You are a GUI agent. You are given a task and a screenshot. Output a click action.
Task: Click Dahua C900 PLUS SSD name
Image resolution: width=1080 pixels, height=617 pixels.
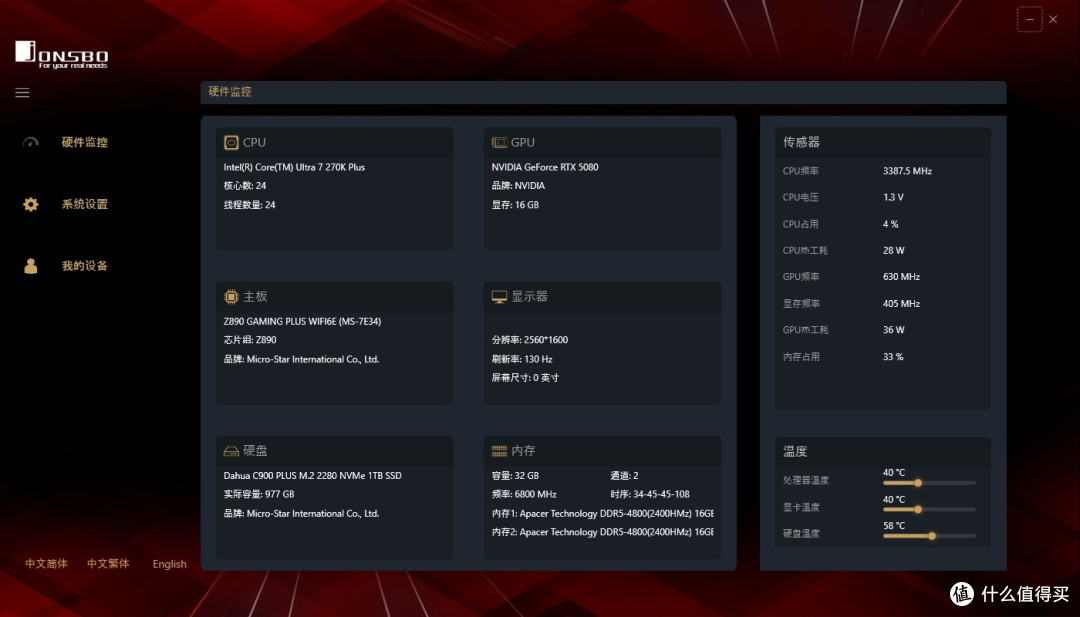point(313,476)
